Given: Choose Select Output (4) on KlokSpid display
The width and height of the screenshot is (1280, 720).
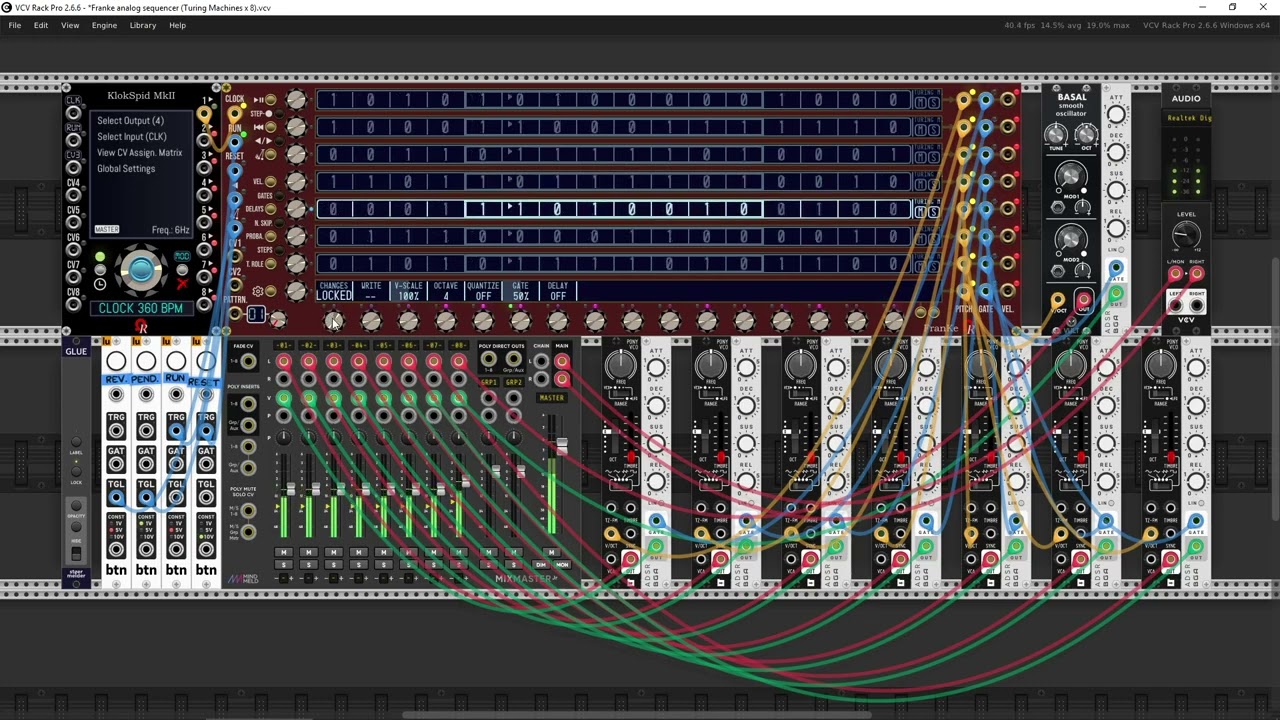Looking at the screenshot, I should (131, 121).
